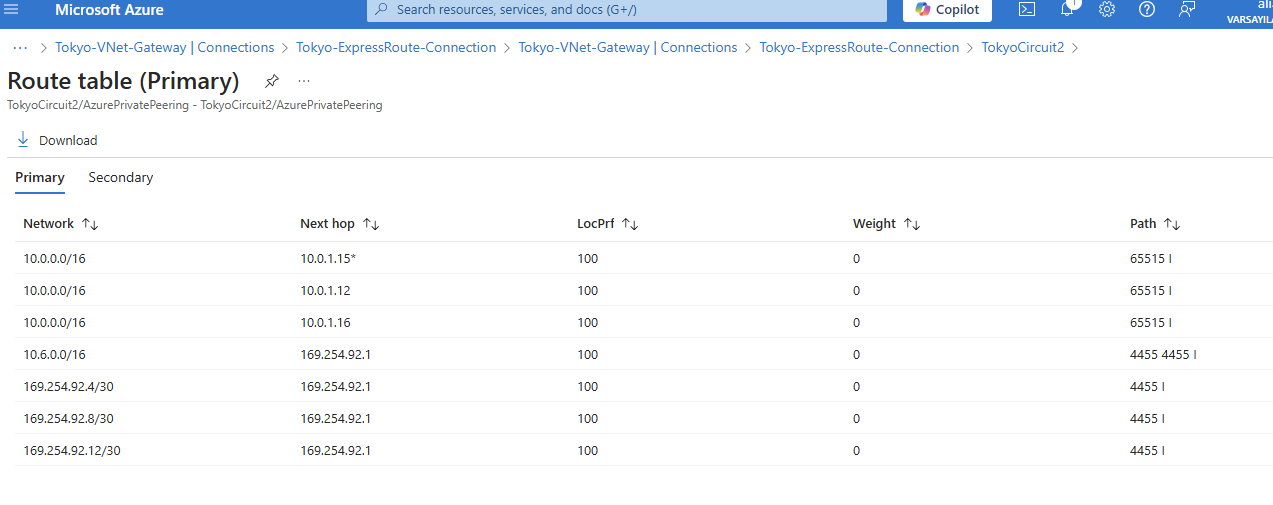Sort by the Network column arrows
The height and width of the screenshot is (505, 1273).
coord(90,224)
